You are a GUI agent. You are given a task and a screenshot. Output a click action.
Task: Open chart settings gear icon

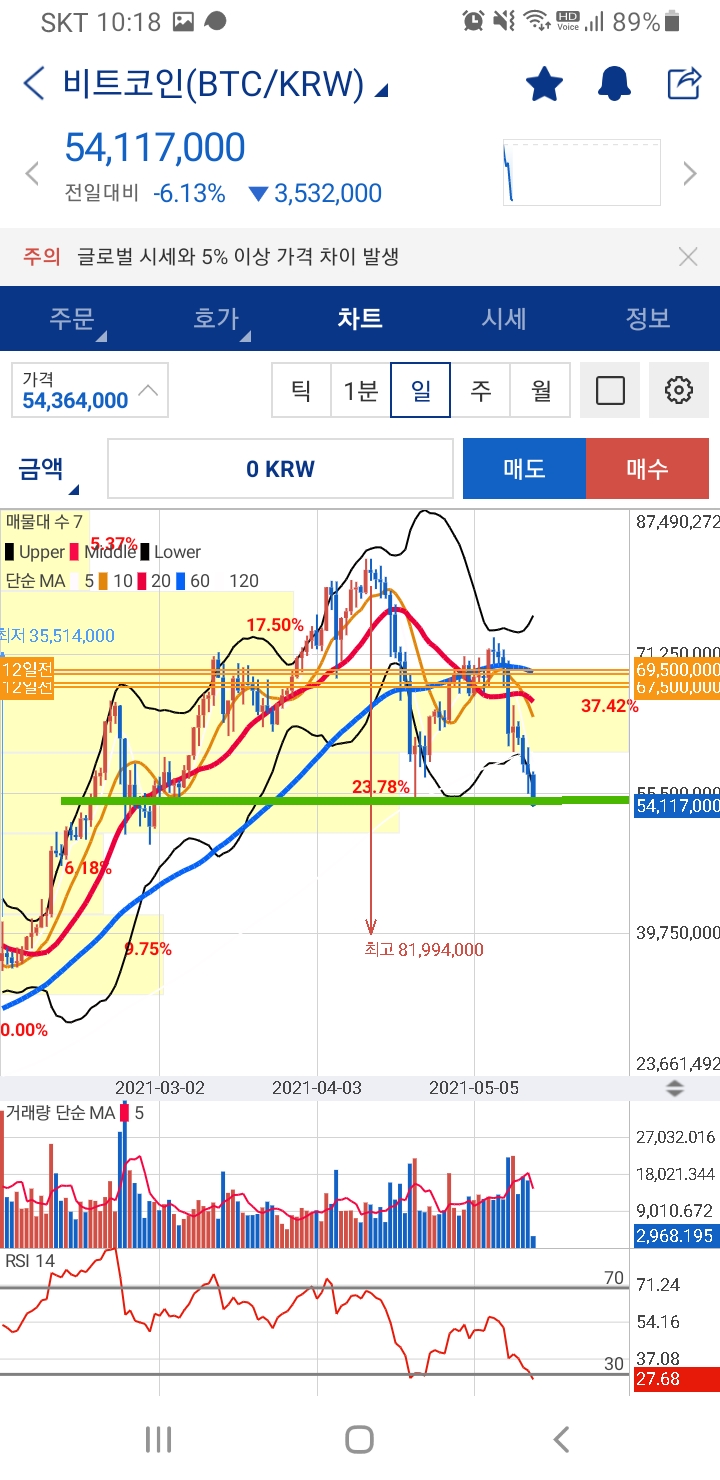pyautogui.click(x=679, y=390)
